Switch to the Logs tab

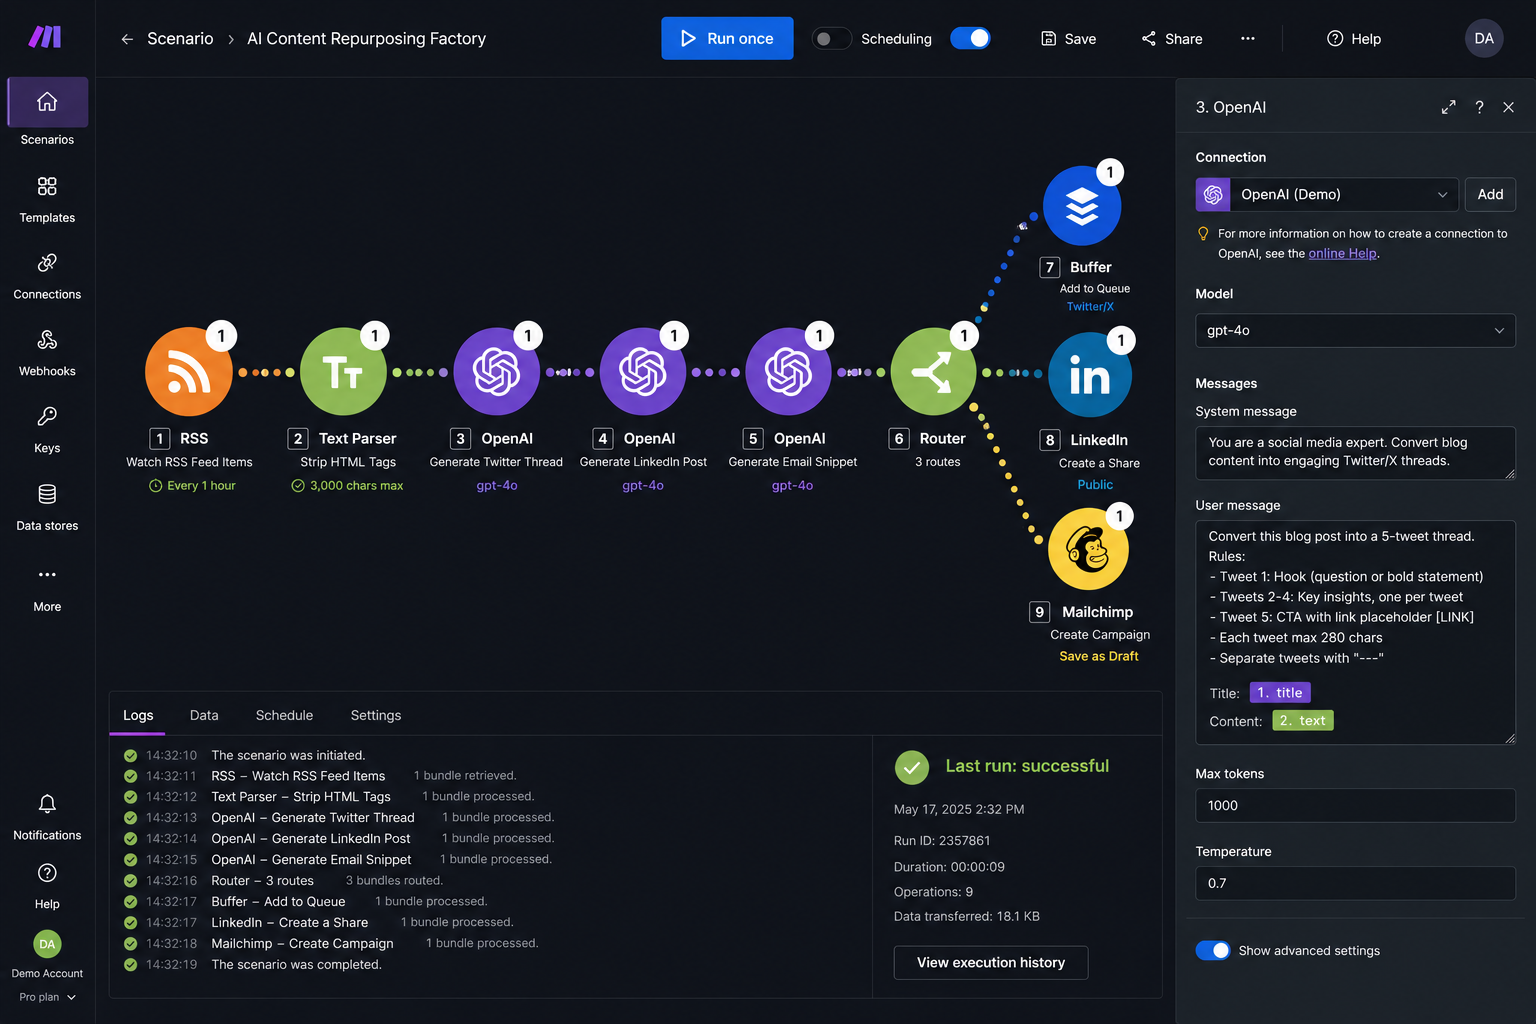138,715
